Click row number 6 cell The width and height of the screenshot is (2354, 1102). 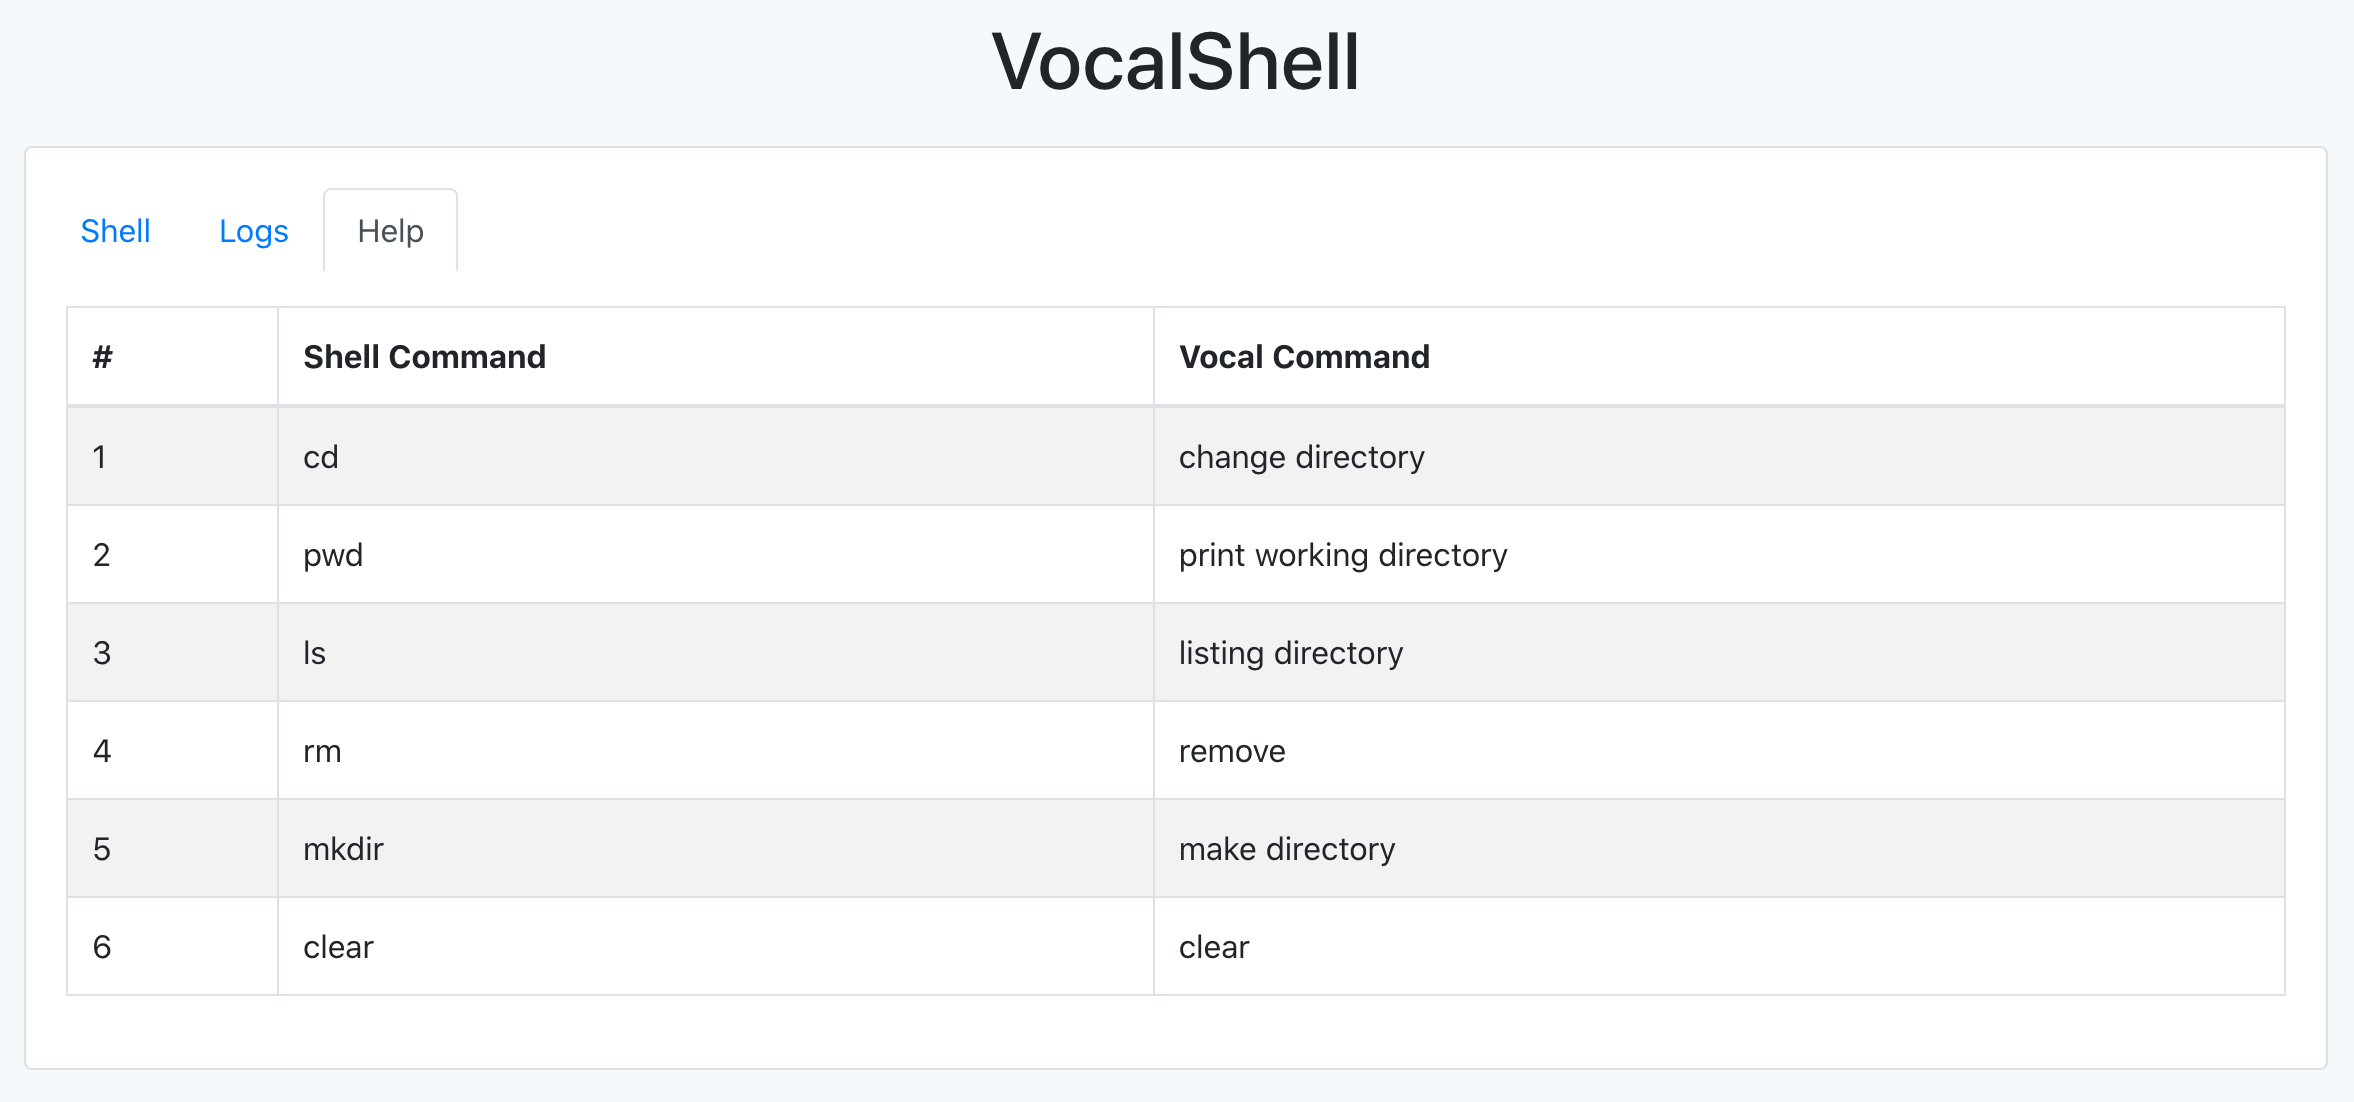(102, 947)
